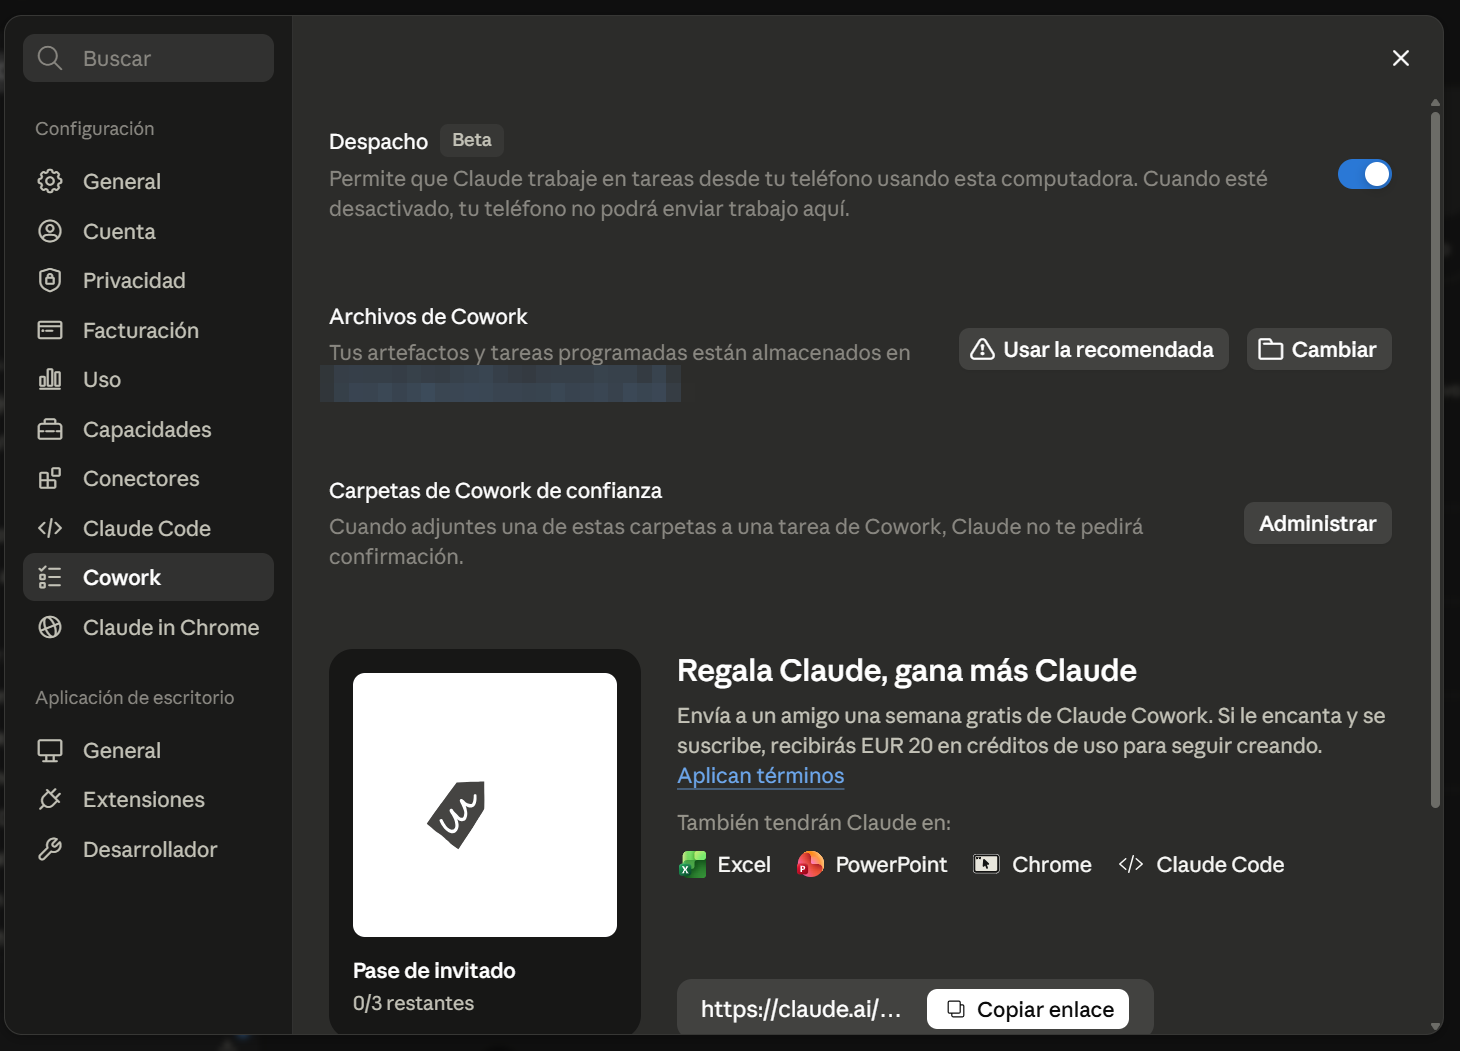
Task: Click the Facturación card icon
Action: pos(50,330)
